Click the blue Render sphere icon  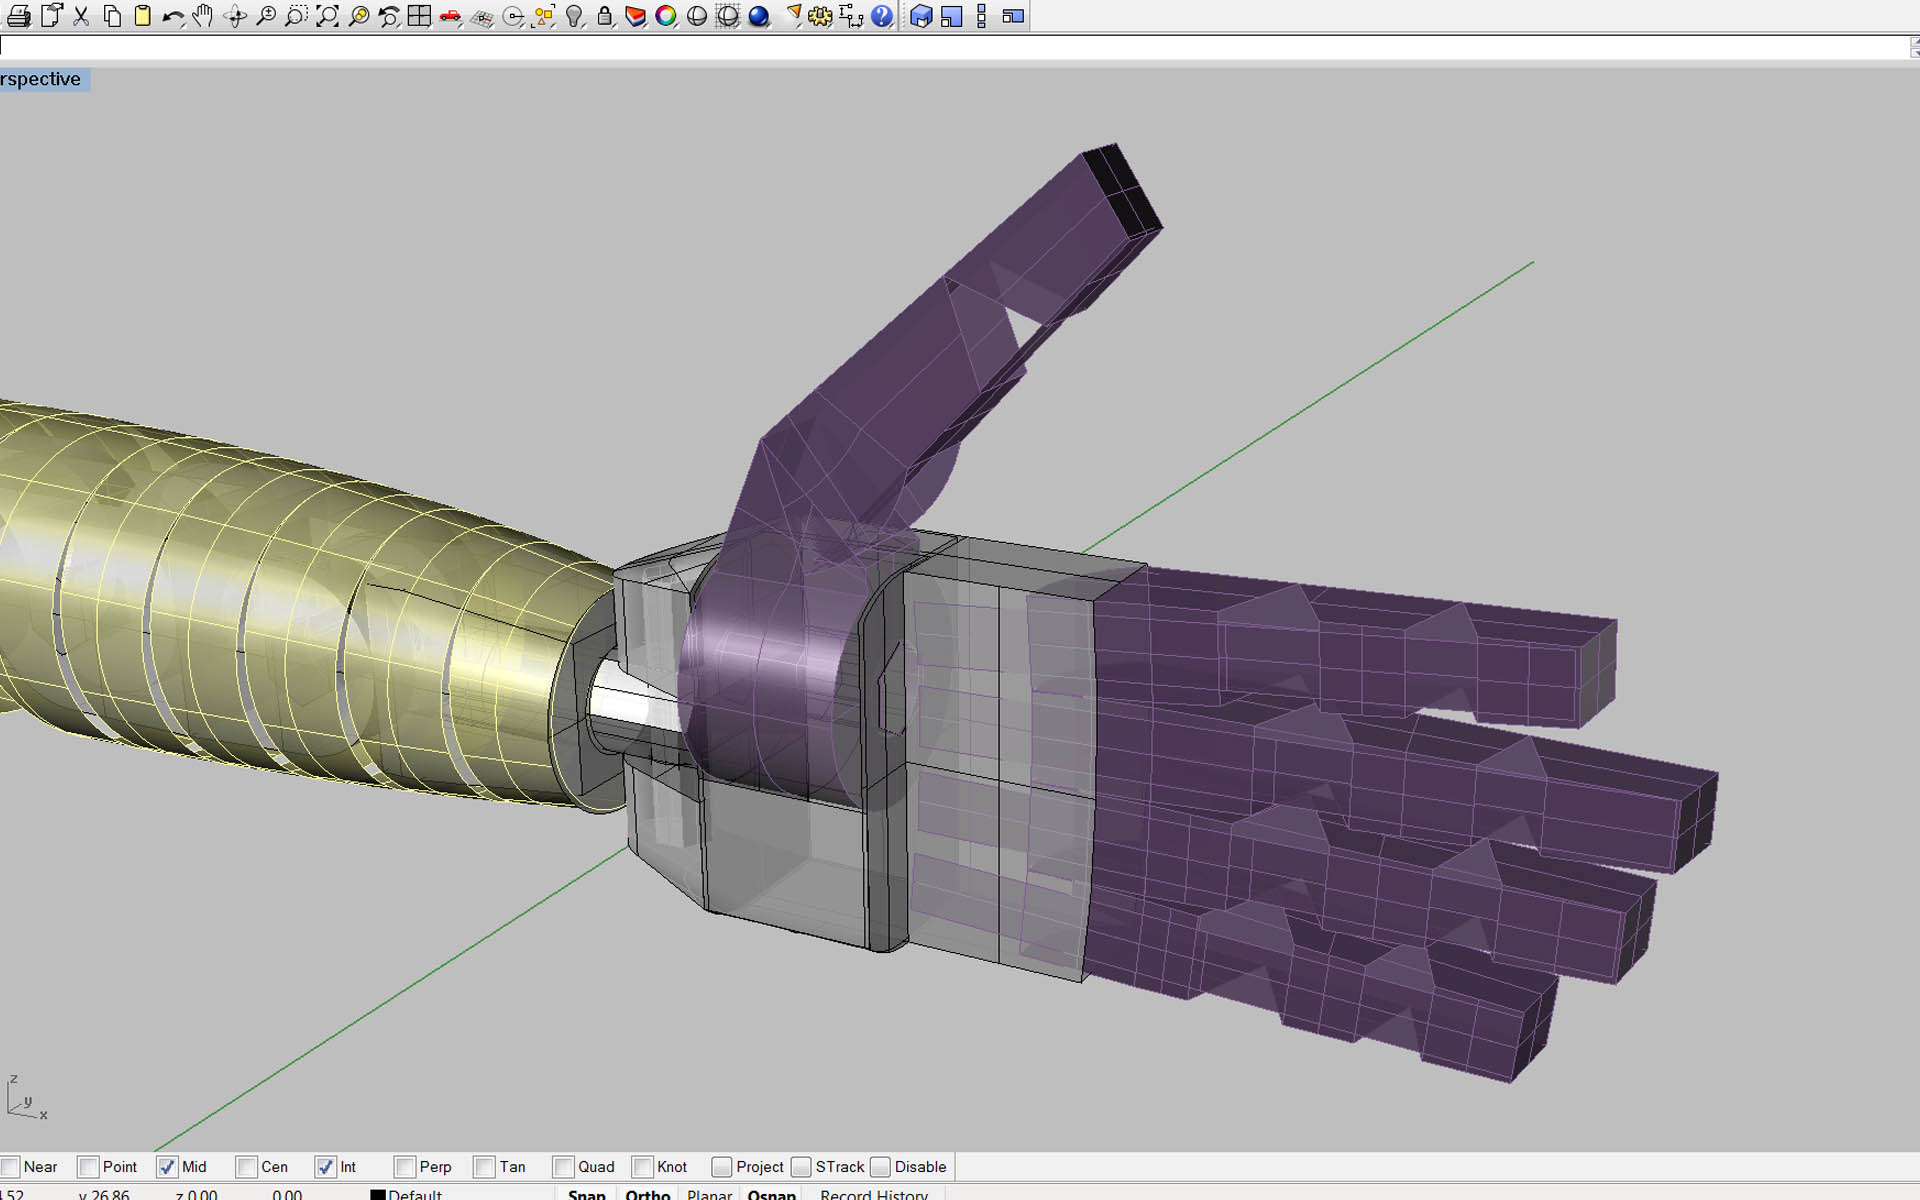tap(759, 16)
